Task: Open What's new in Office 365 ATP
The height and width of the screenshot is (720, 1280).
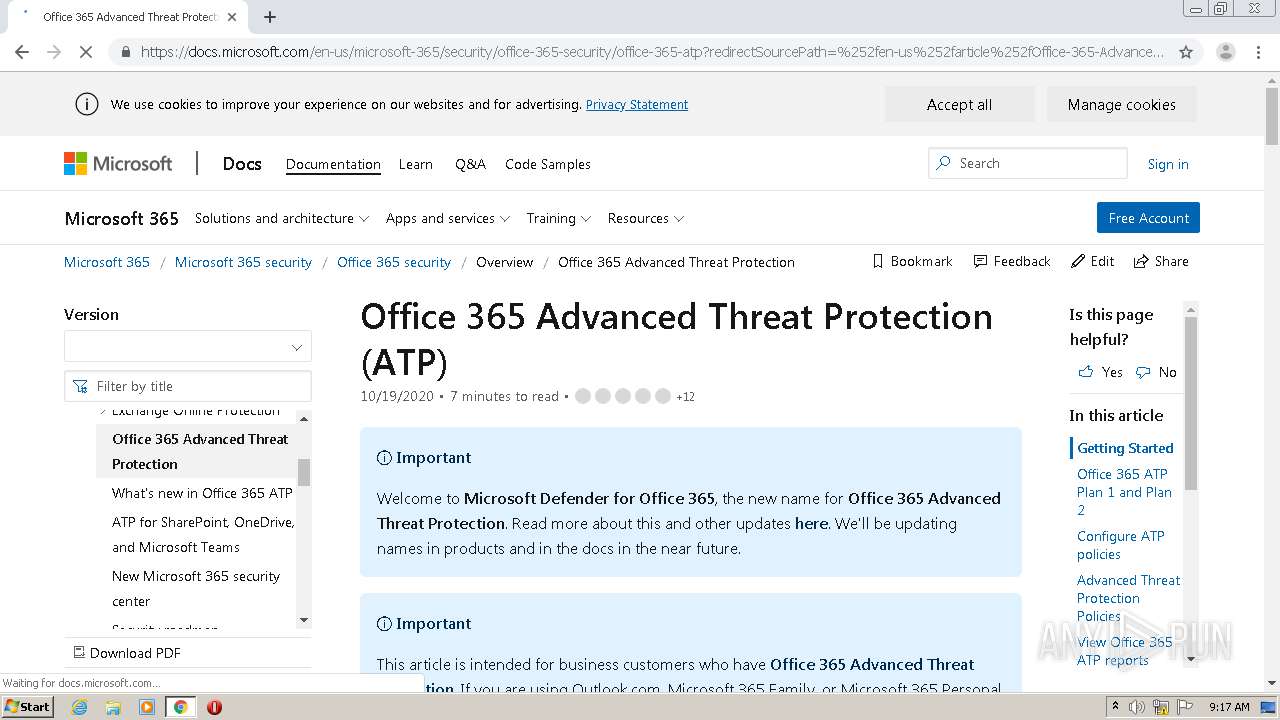Action: pos(202,493)
